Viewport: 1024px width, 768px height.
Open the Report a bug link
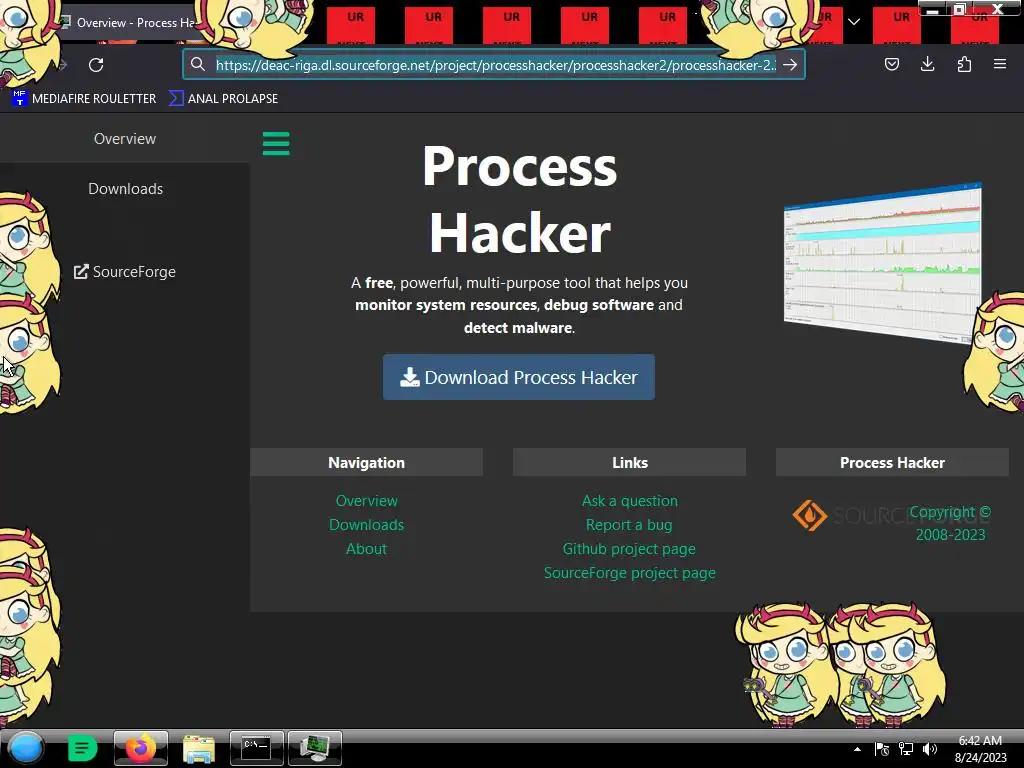pyautogui.click(x=629, y=525)
